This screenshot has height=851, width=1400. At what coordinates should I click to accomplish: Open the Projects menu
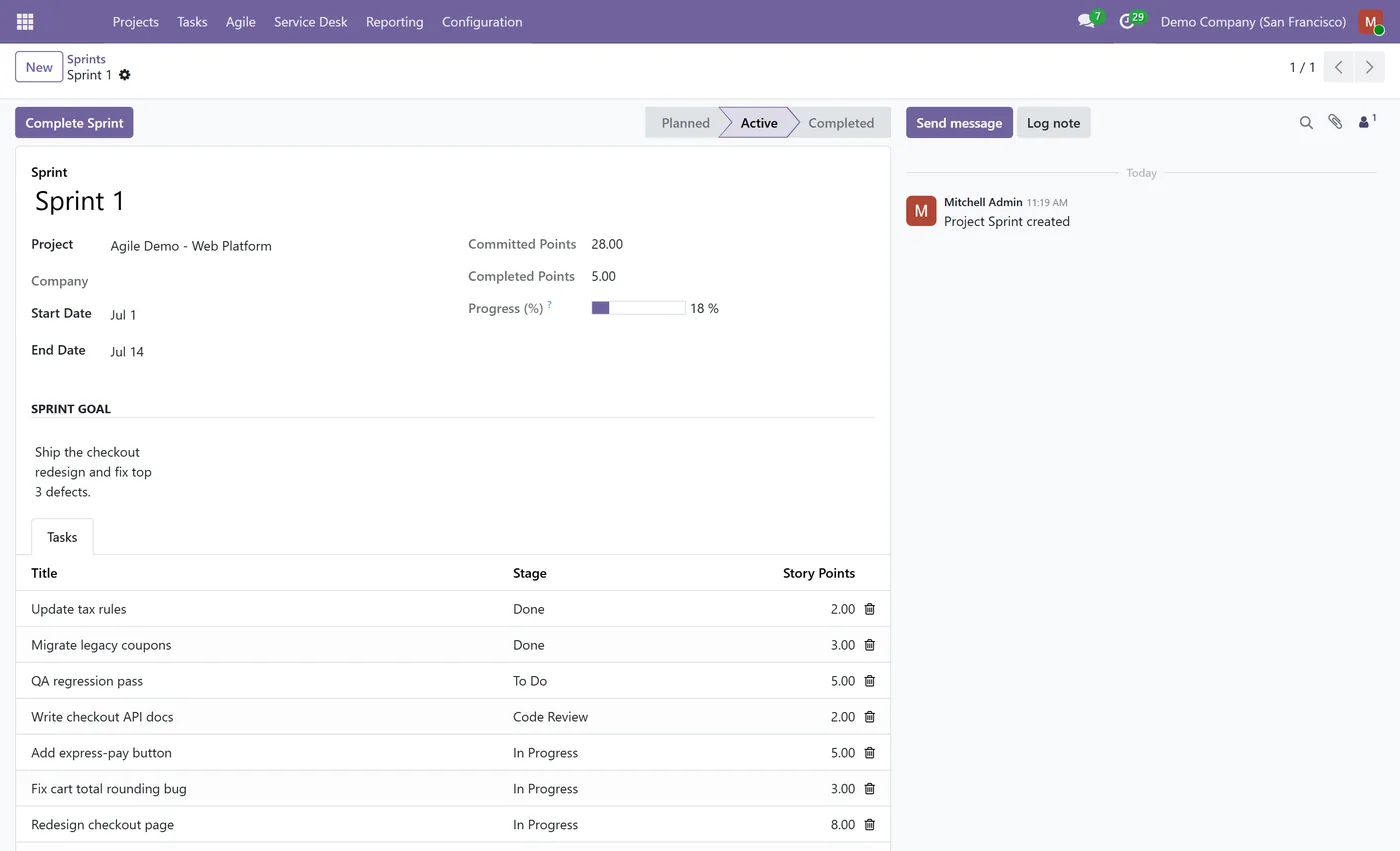tap(135, 21)
